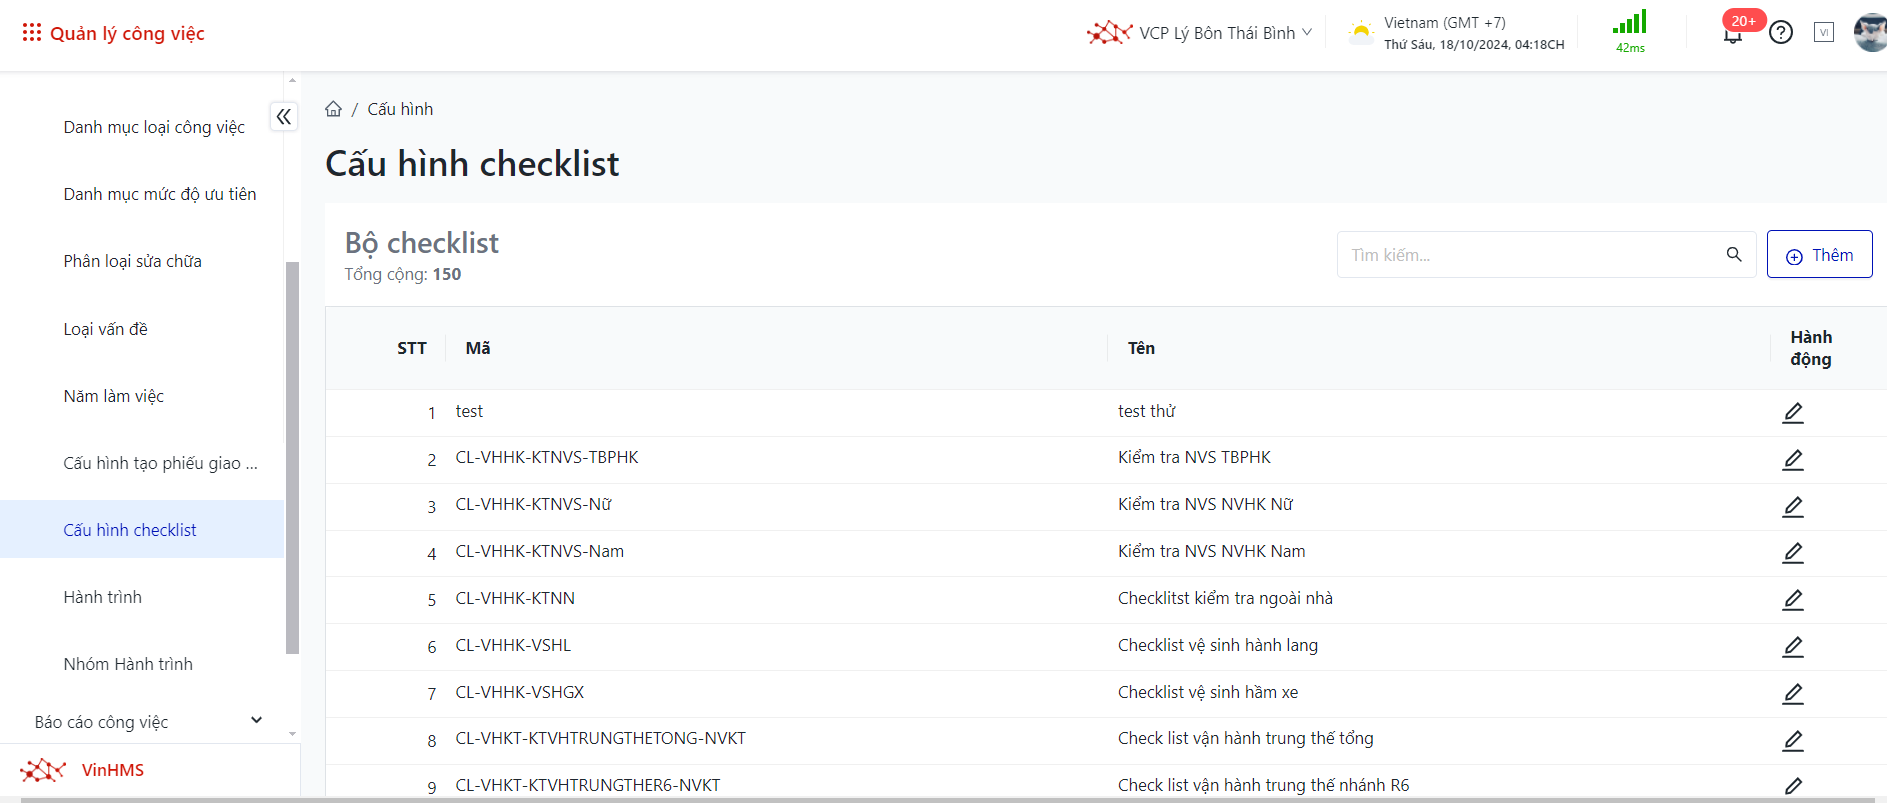
Task: Click the 'test thử' name cell
Action: click(1147, 411)
